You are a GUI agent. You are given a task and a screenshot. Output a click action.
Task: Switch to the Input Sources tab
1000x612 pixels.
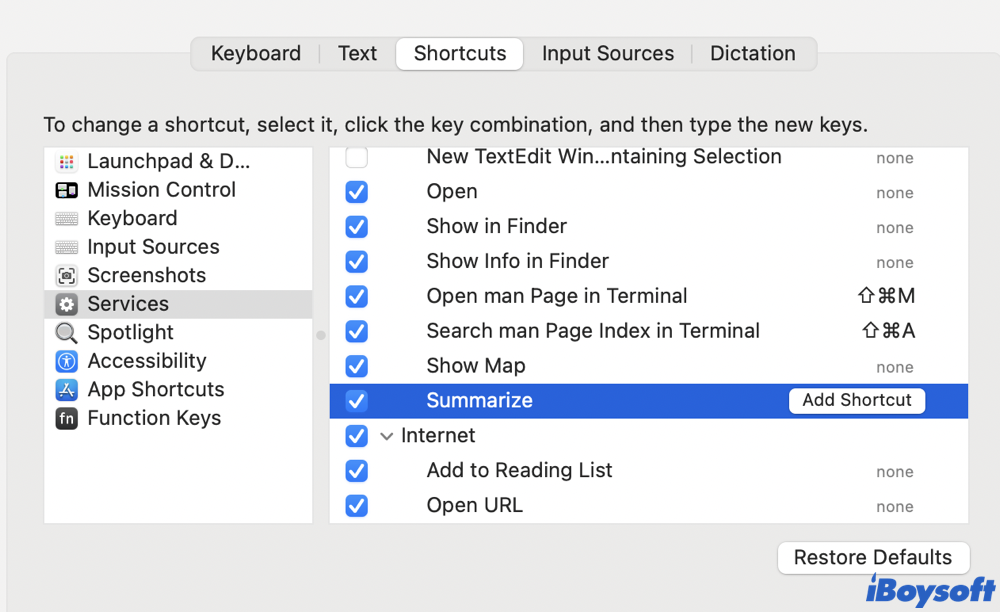click(608, 54)
